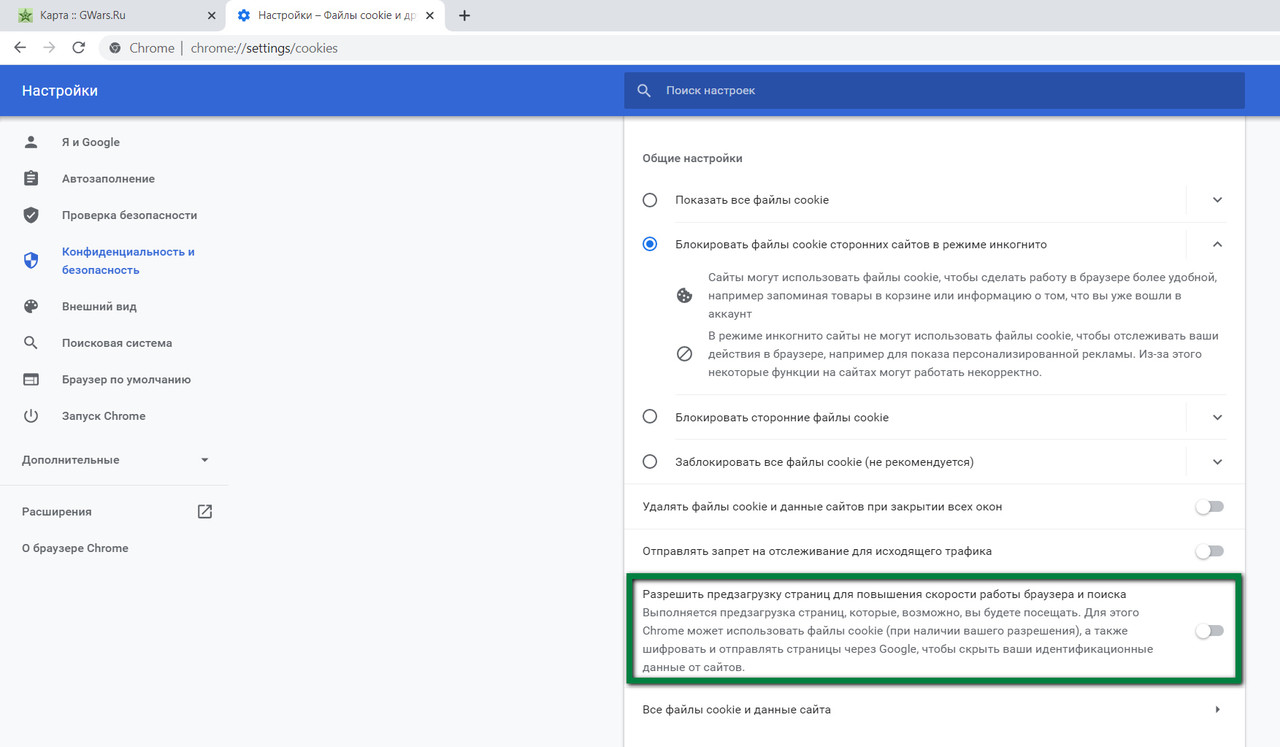This screenshot has width=1280, height=747.
Task: Click the magnifier icon in settings search
Action: pos(644,90)
